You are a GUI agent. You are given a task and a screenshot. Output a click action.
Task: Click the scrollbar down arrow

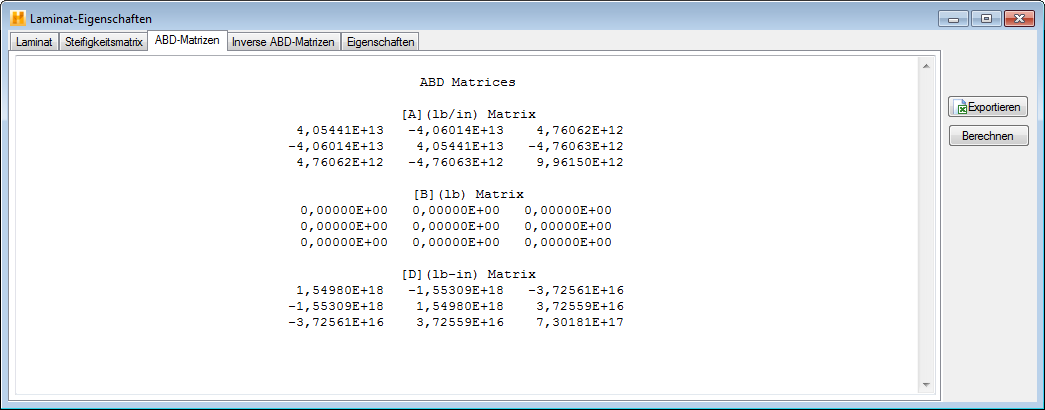[x=925, y=385]
